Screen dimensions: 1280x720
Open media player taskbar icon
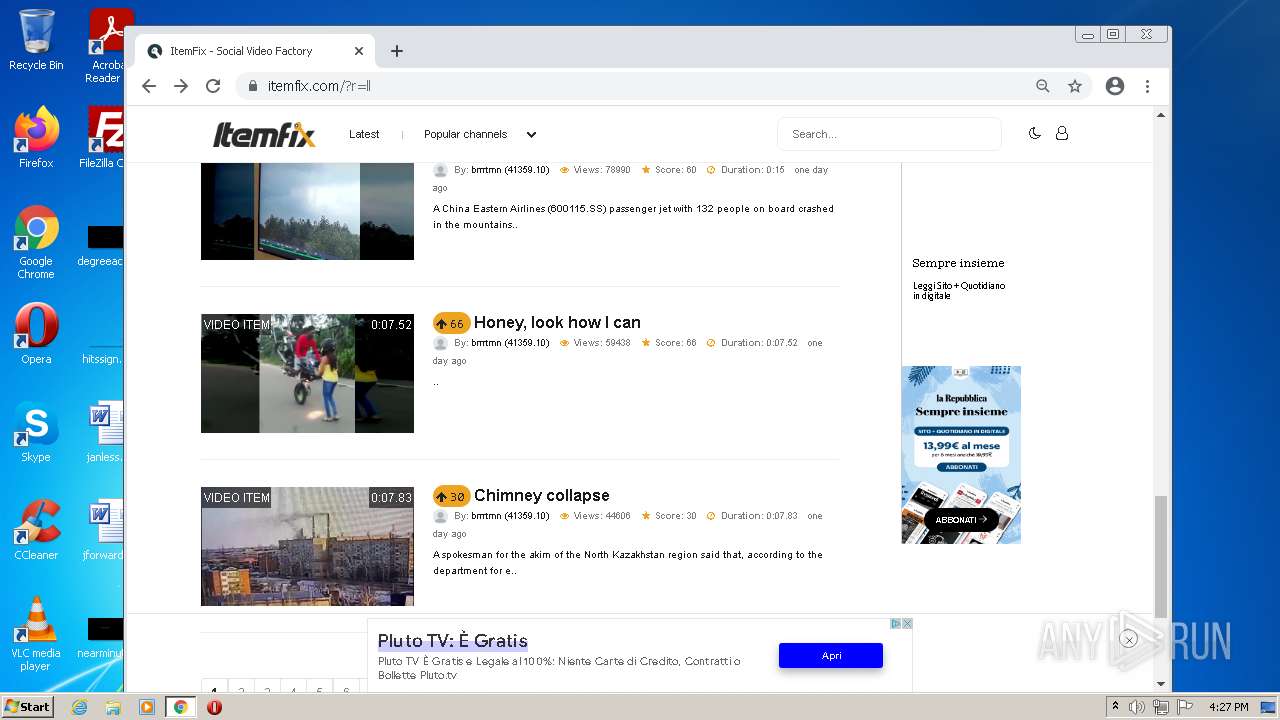(147, 707)
